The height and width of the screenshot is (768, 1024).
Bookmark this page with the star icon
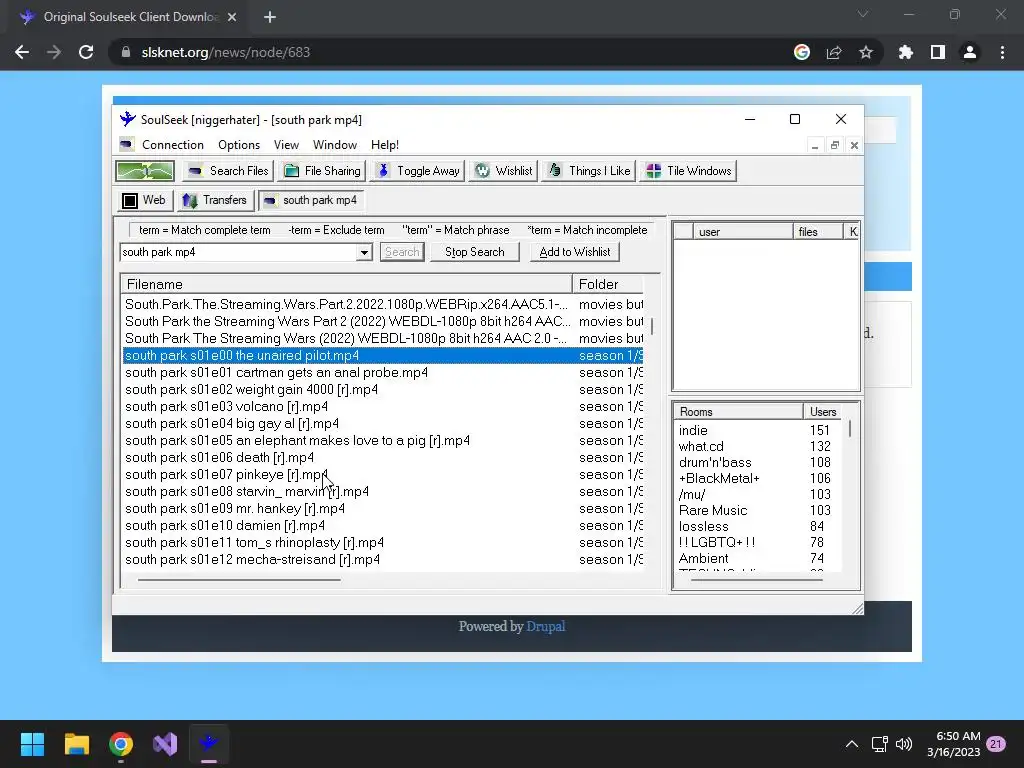click(865, 52)
